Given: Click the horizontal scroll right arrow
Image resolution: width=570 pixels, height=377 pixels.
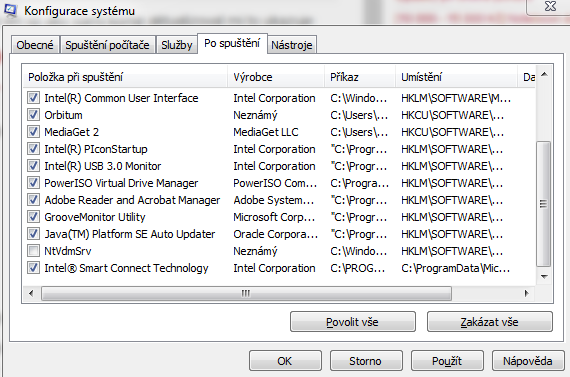Looking at the screenshot, I should pyautogui.click(x=526, y=293).
